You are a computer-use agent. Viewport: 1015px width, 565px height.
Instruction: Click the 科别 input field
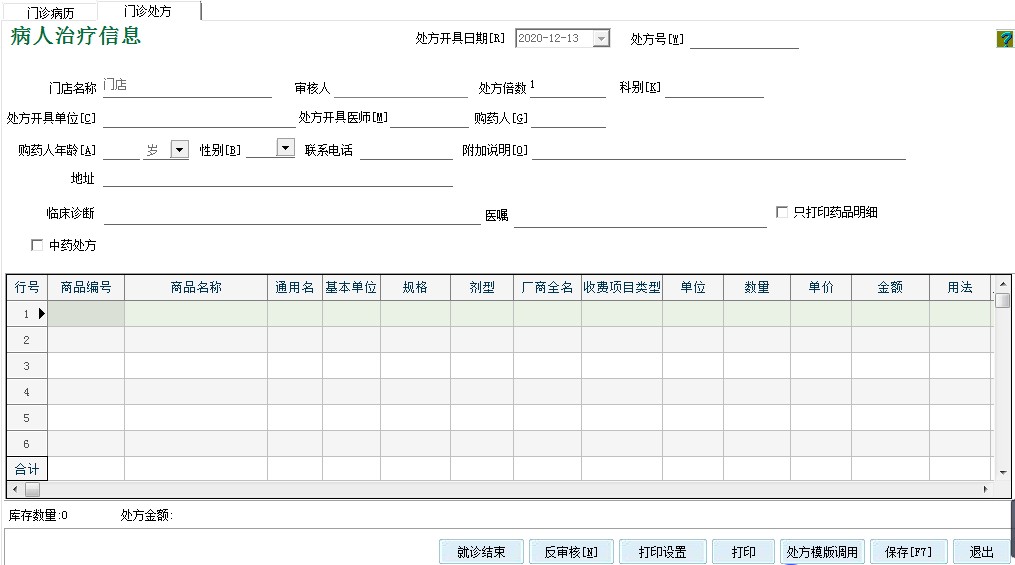click(x=715, y=88)
